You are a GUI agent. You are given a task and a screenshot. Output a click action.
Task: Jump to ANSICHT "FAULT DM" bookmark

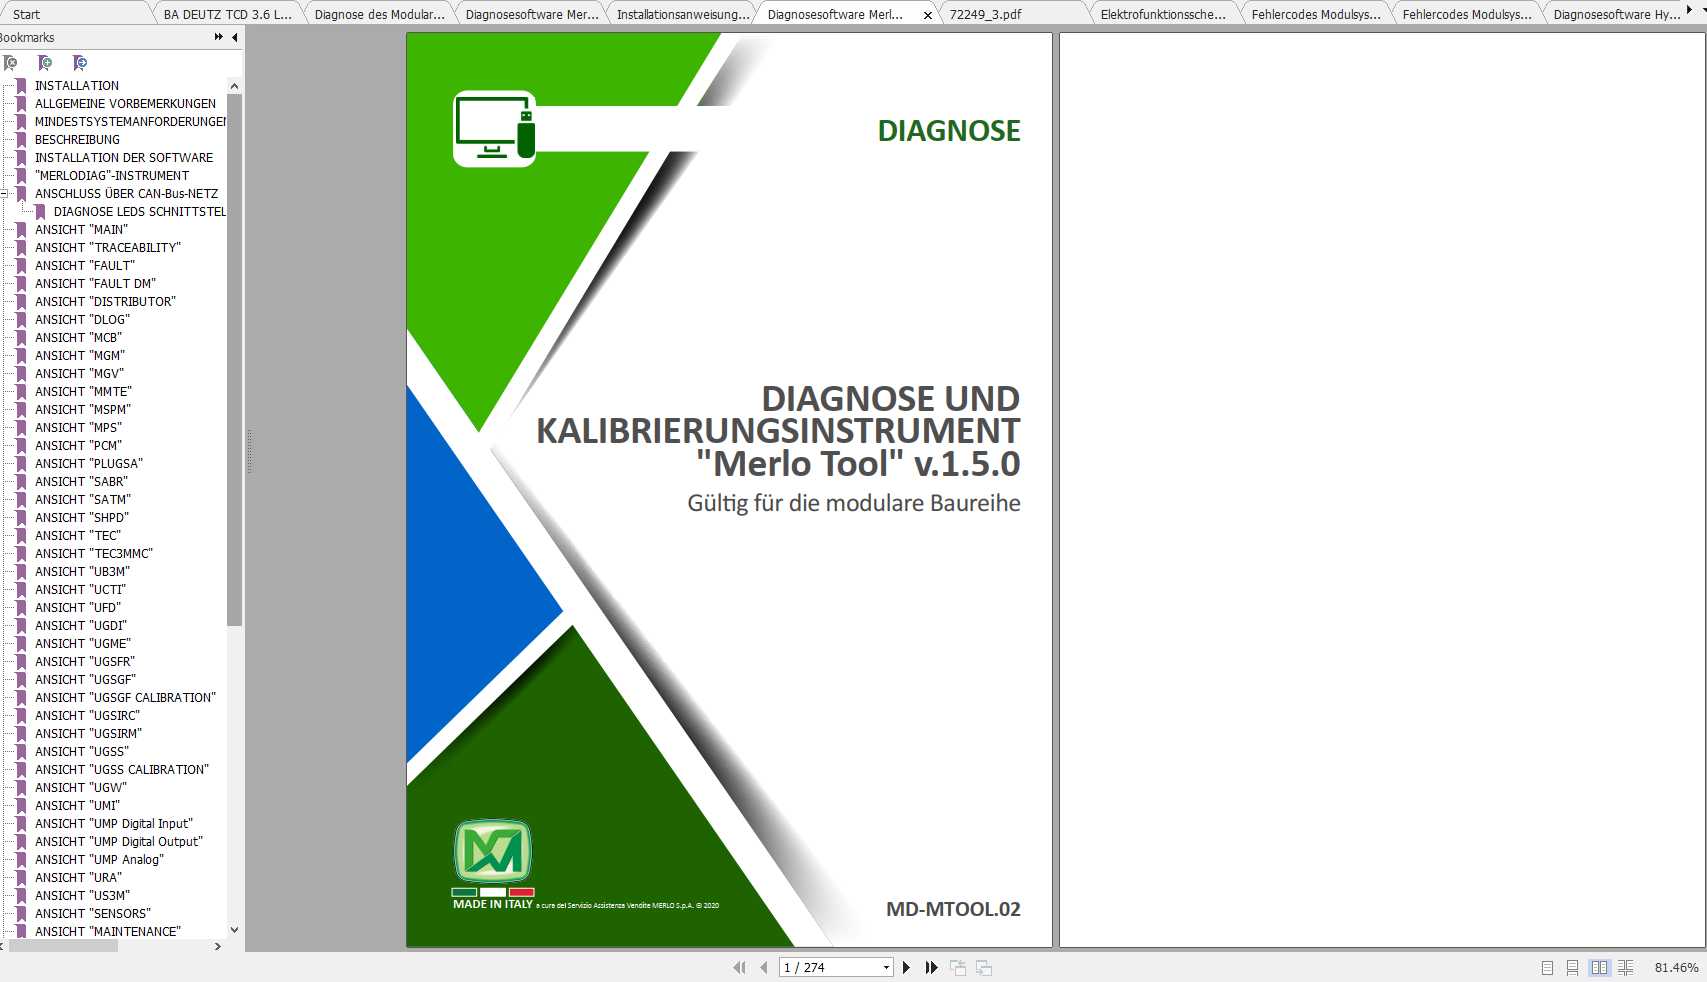(x=95, y=283)
